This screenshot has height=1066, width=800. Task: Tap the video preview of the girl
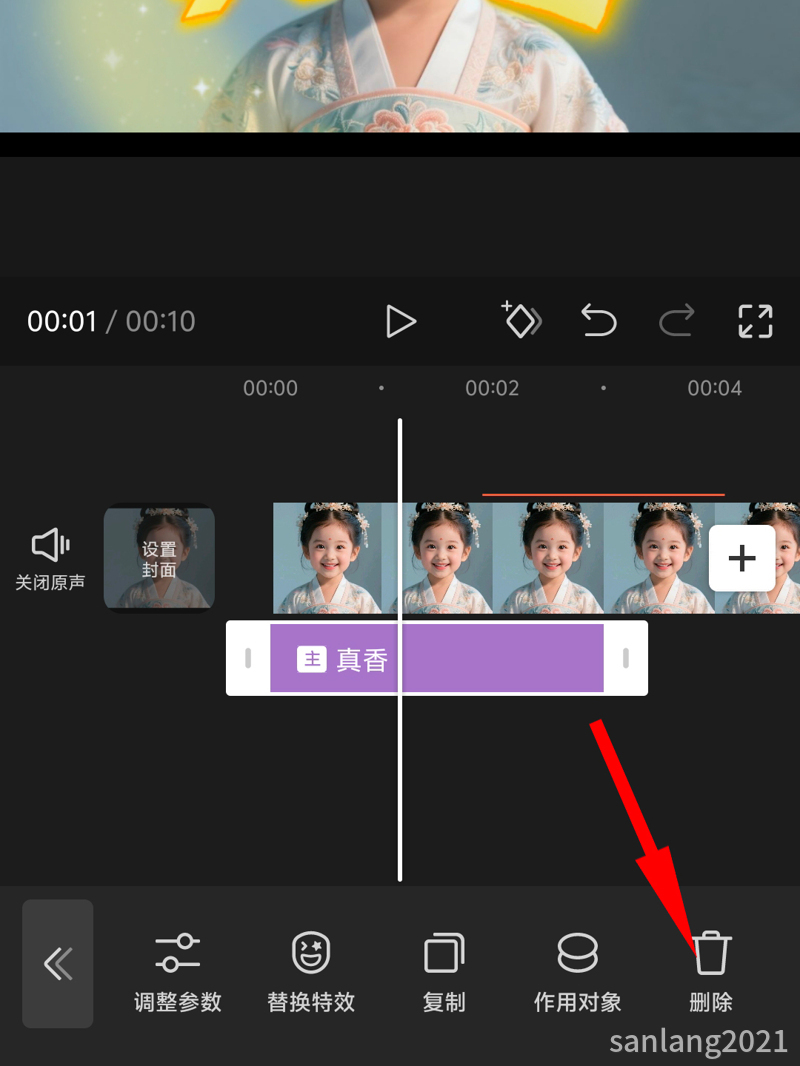(x=400, y=70)
